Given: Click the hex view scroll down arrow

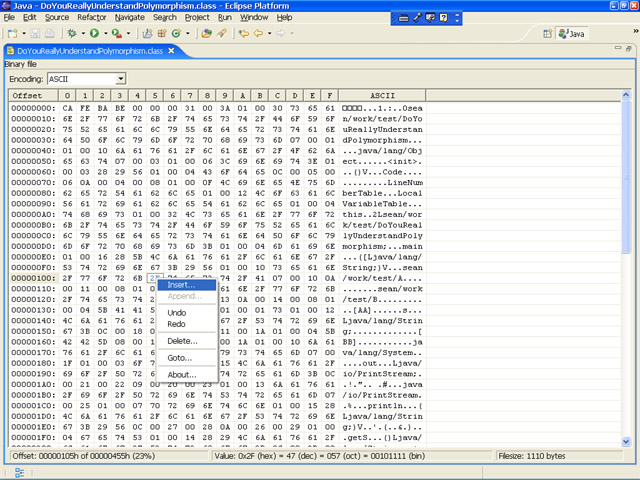Looking at the screenshot, I should [626, 441].
